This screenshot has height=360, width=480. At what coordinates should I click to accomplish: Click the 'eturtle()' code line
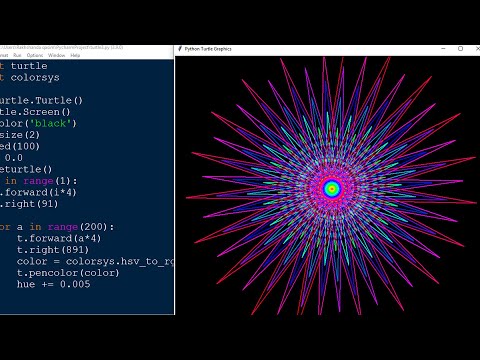tap(26, 169)
